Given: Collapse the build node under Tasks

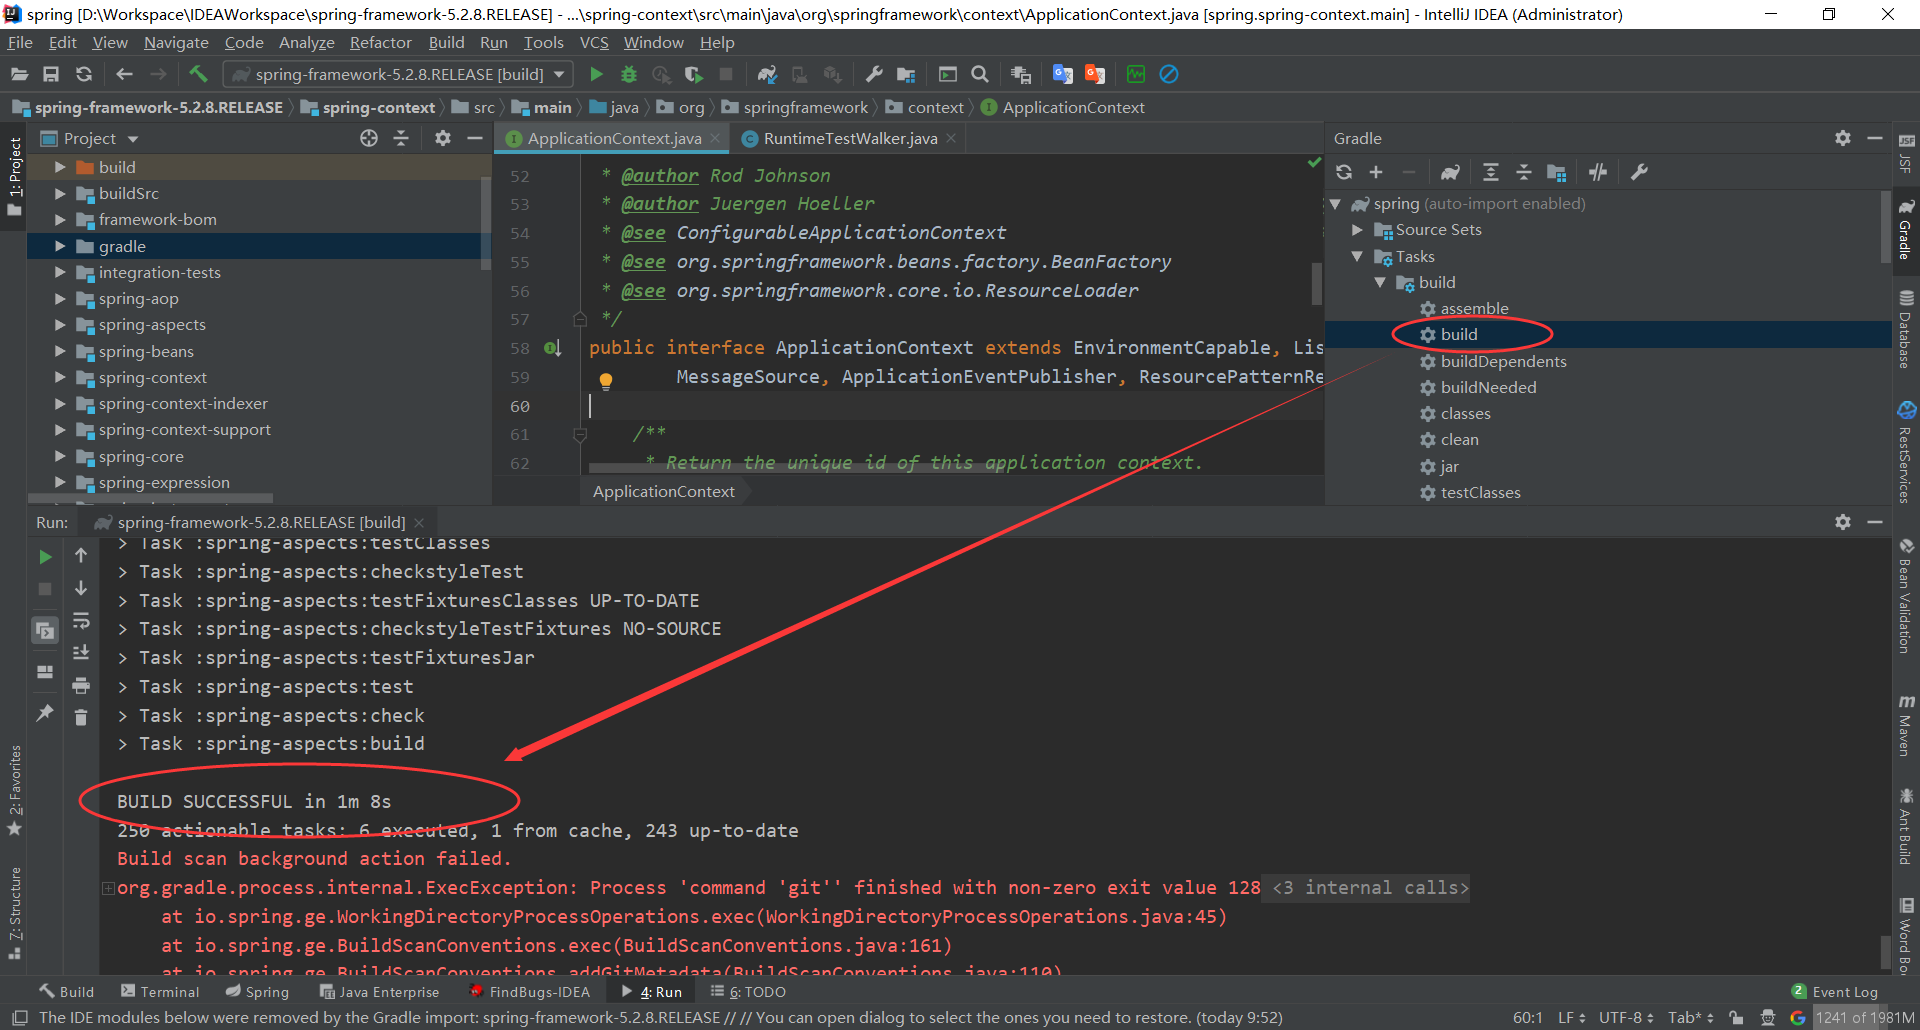Looking at the screenshot, I should (x=1382, y=282).
